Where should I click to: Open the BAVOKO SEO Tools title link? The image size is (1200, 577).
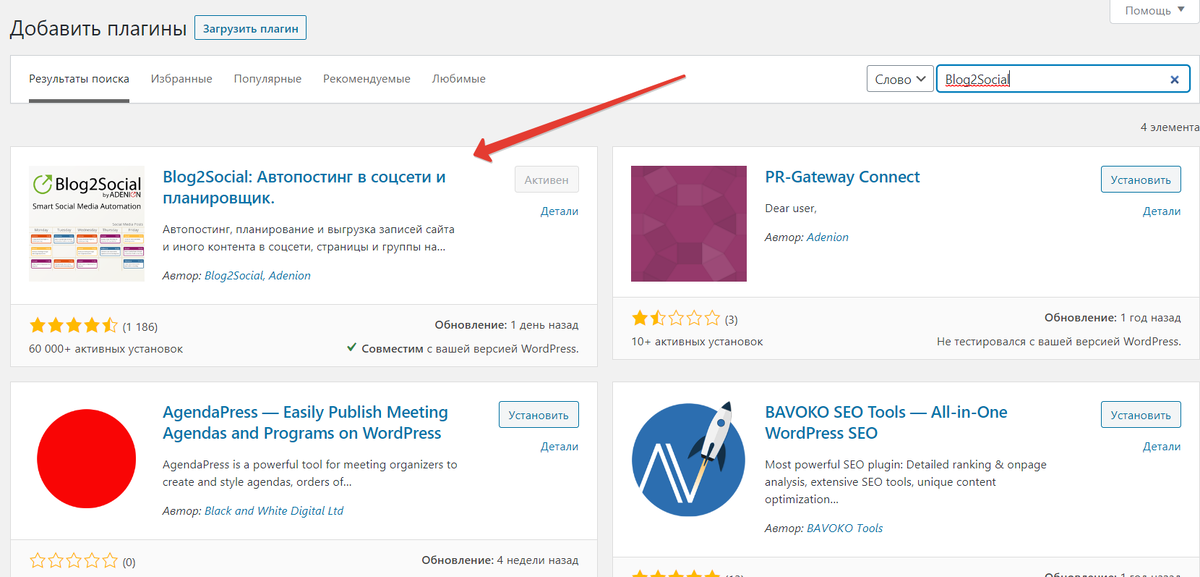coord(886,423)
